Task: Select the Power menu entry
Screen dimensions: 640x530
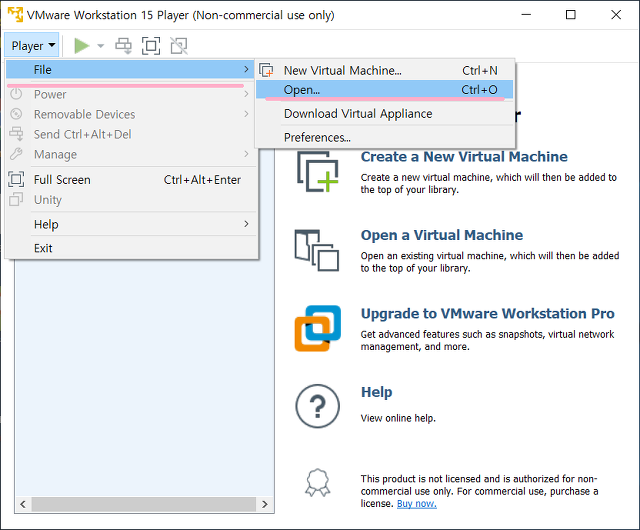Action: click(130, 94)
